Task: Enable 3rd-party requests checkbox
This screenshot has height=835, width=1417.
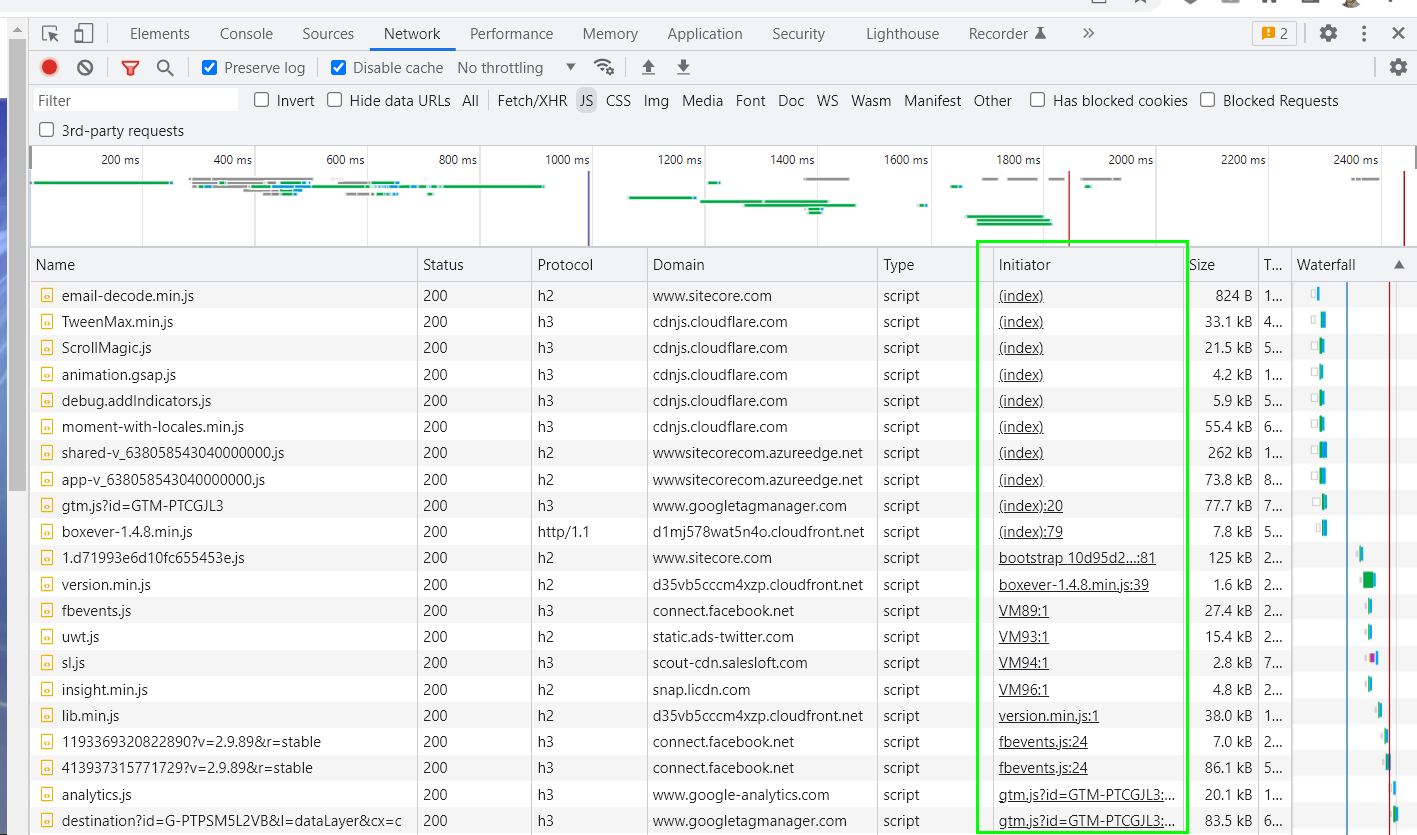Action: point(46,130)
